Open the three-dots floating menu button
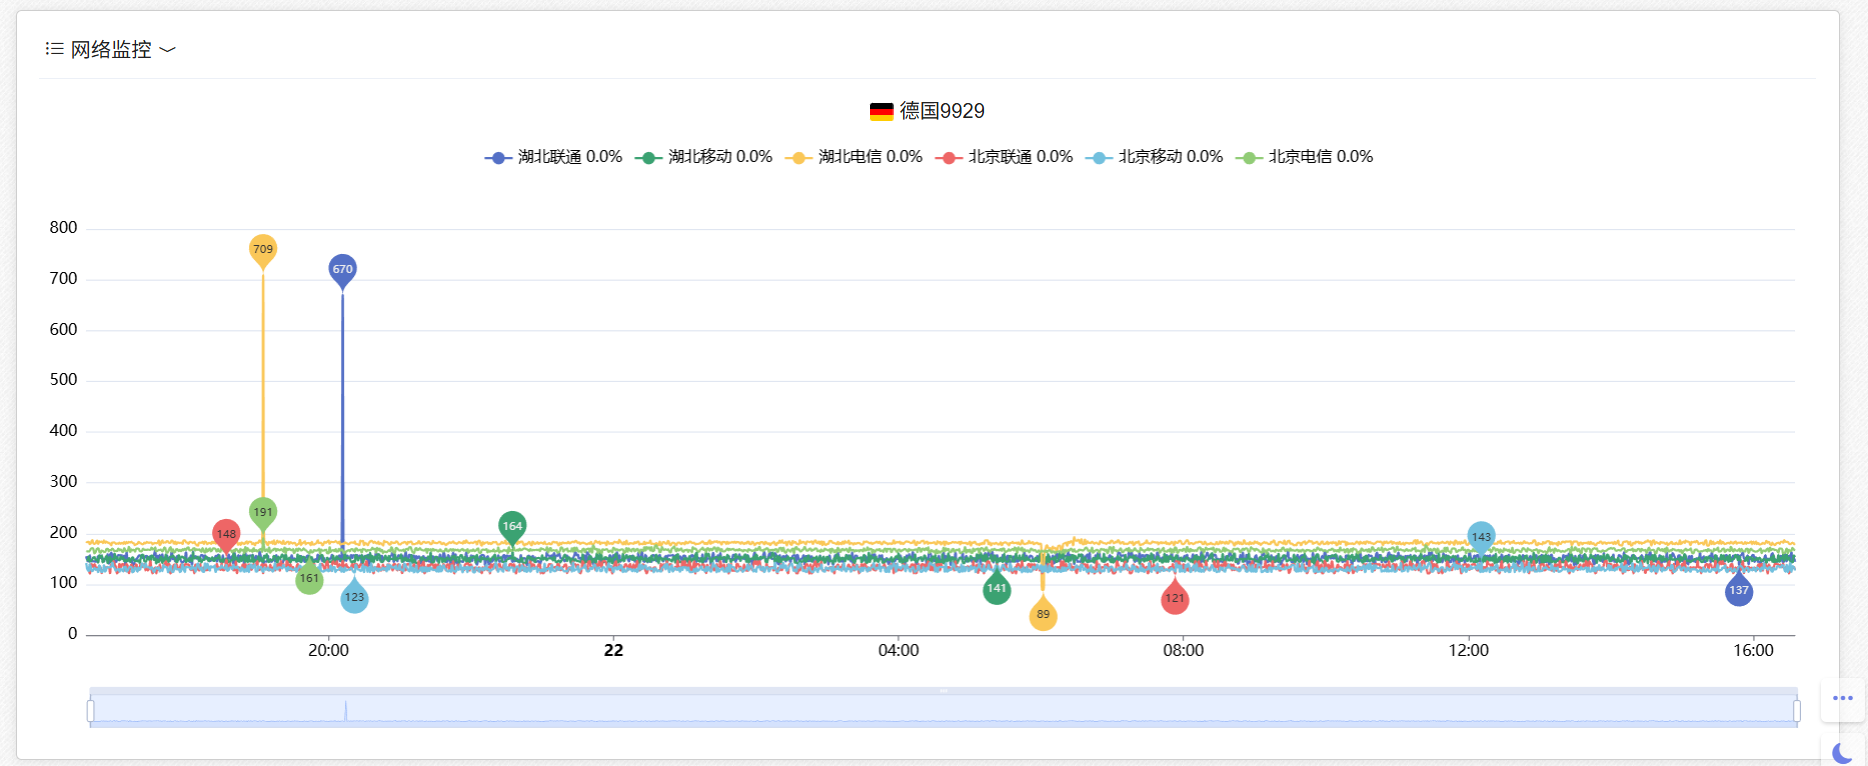The image size is (1868, 766). pos(1842,698)
